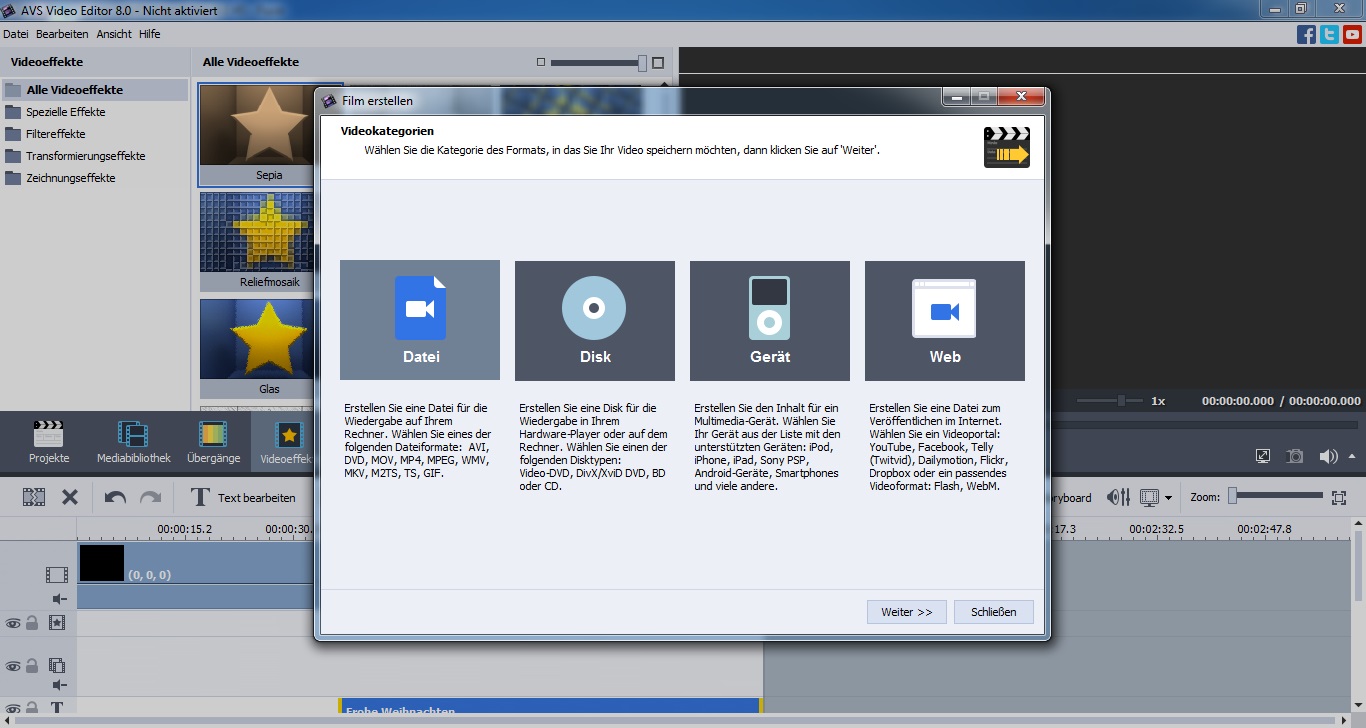The height and width of the screenshot is (728, 1366).
Task: Open the audio mixer icon
Action: point(1118,497)
